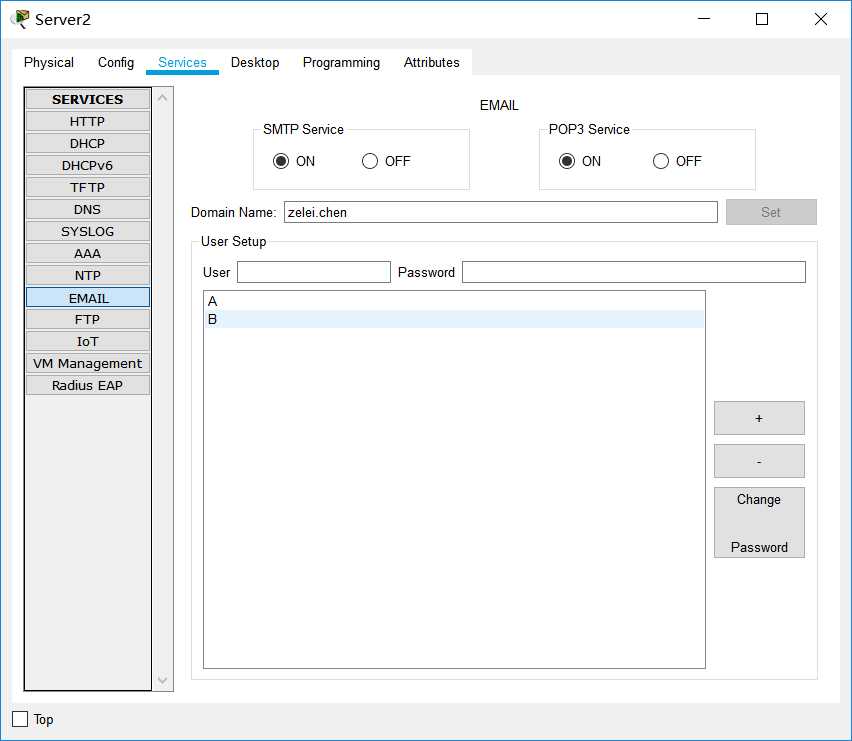Select the IoT service

point(87,341)
